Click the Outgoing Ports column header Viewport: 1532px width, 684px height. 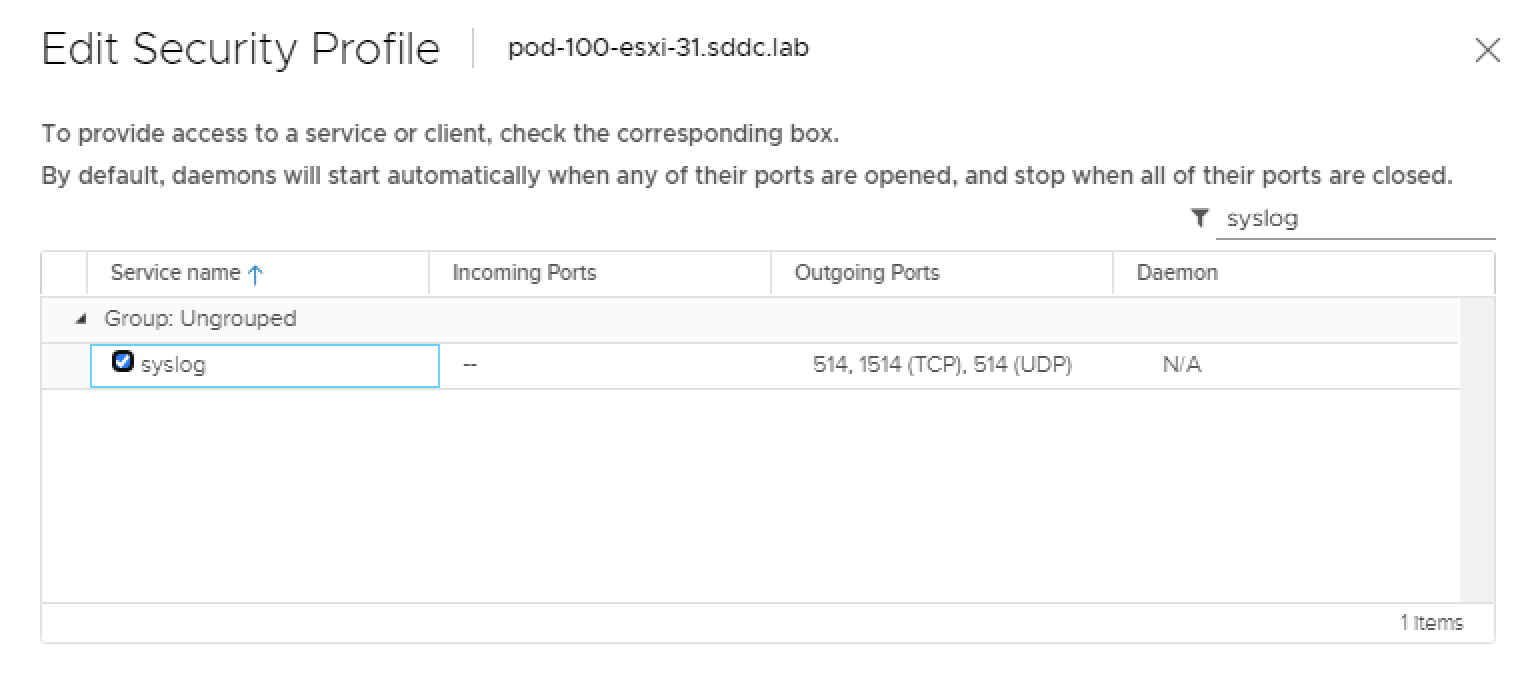867,273
